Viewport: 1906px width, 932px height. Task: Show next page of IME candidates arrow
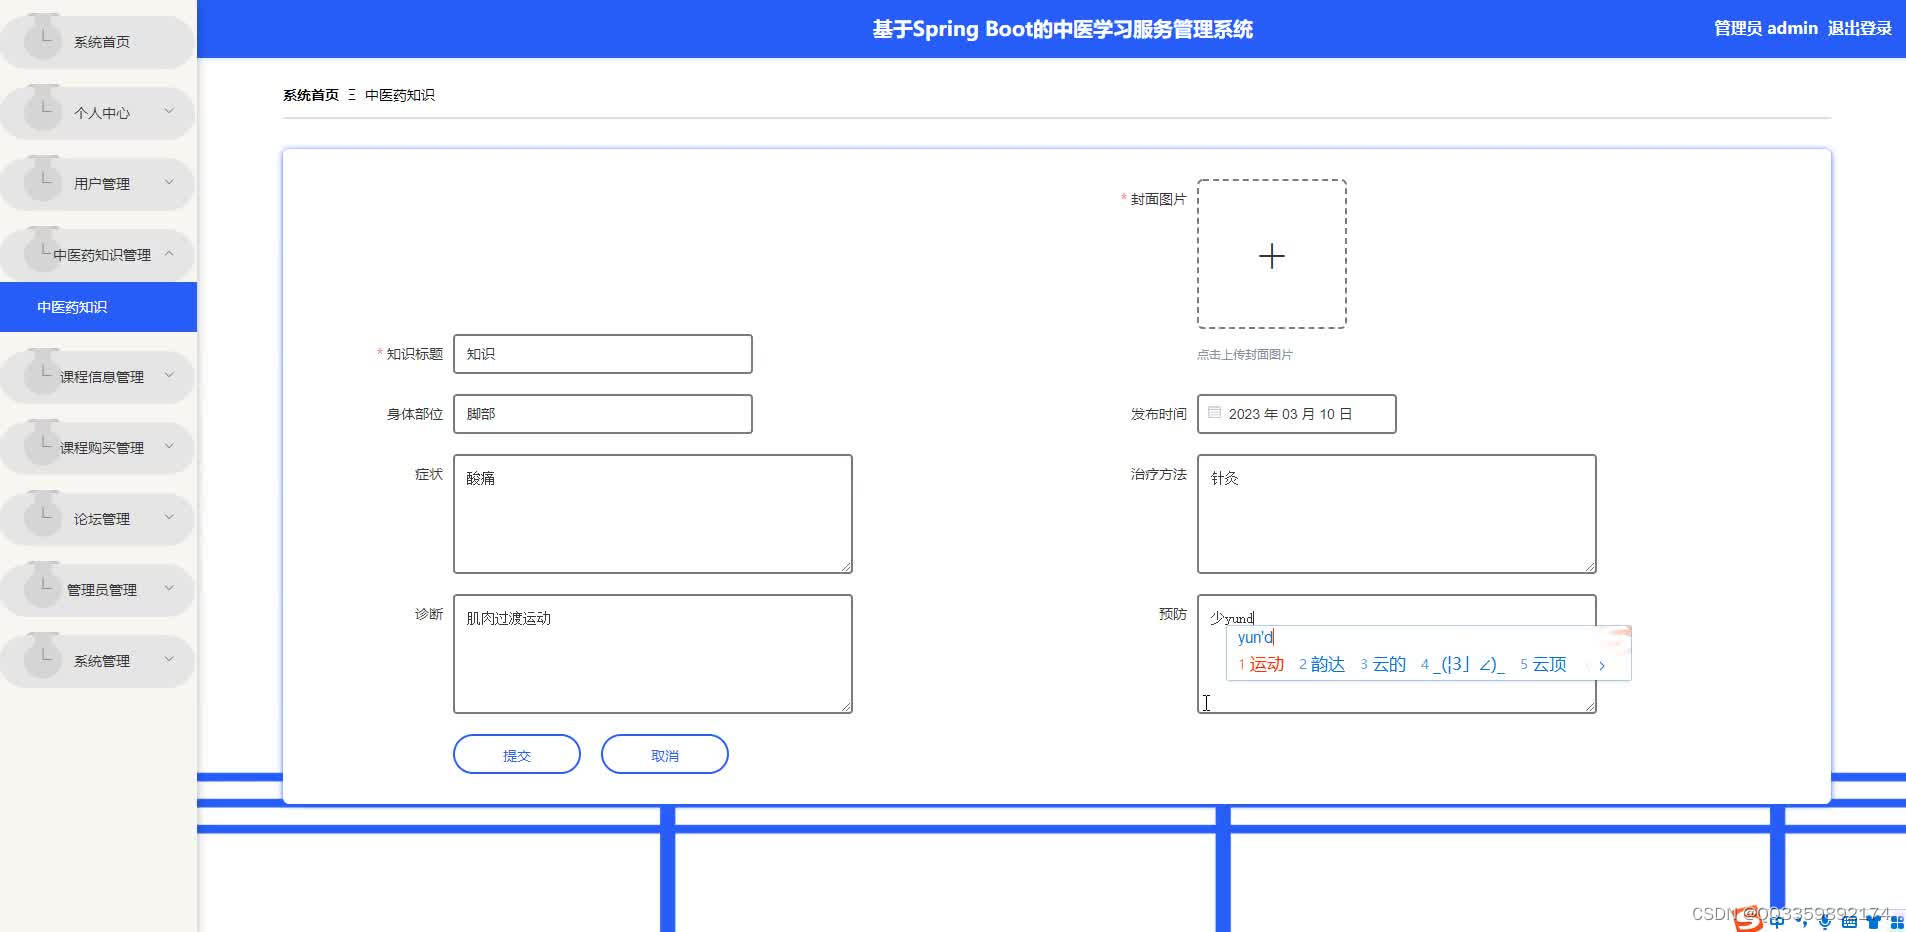coord(1601,665)
